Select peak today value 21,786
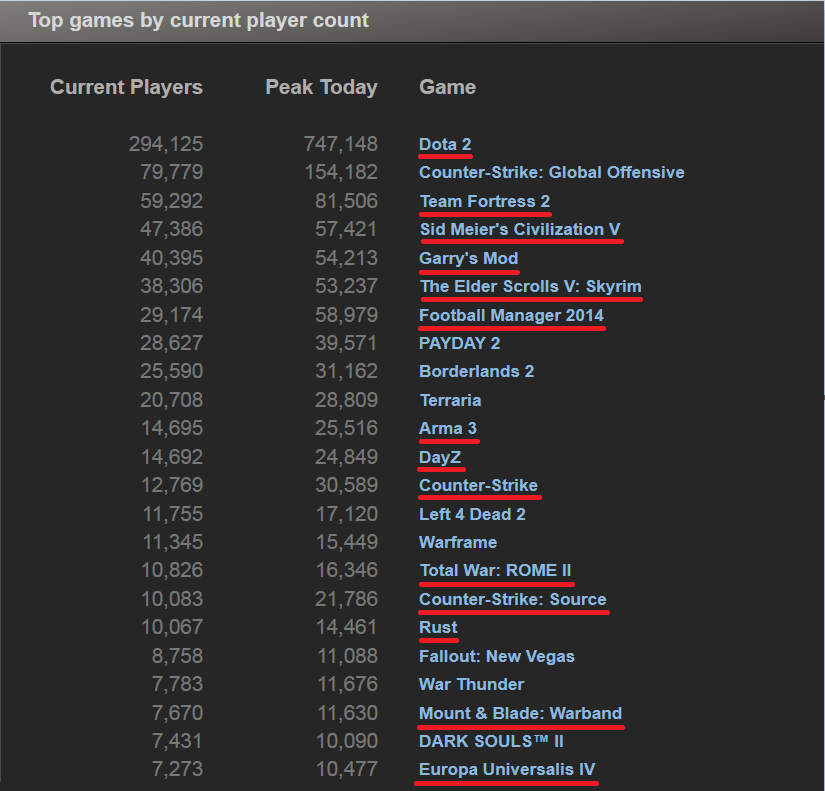825x791 pixels. pos(346,599)
